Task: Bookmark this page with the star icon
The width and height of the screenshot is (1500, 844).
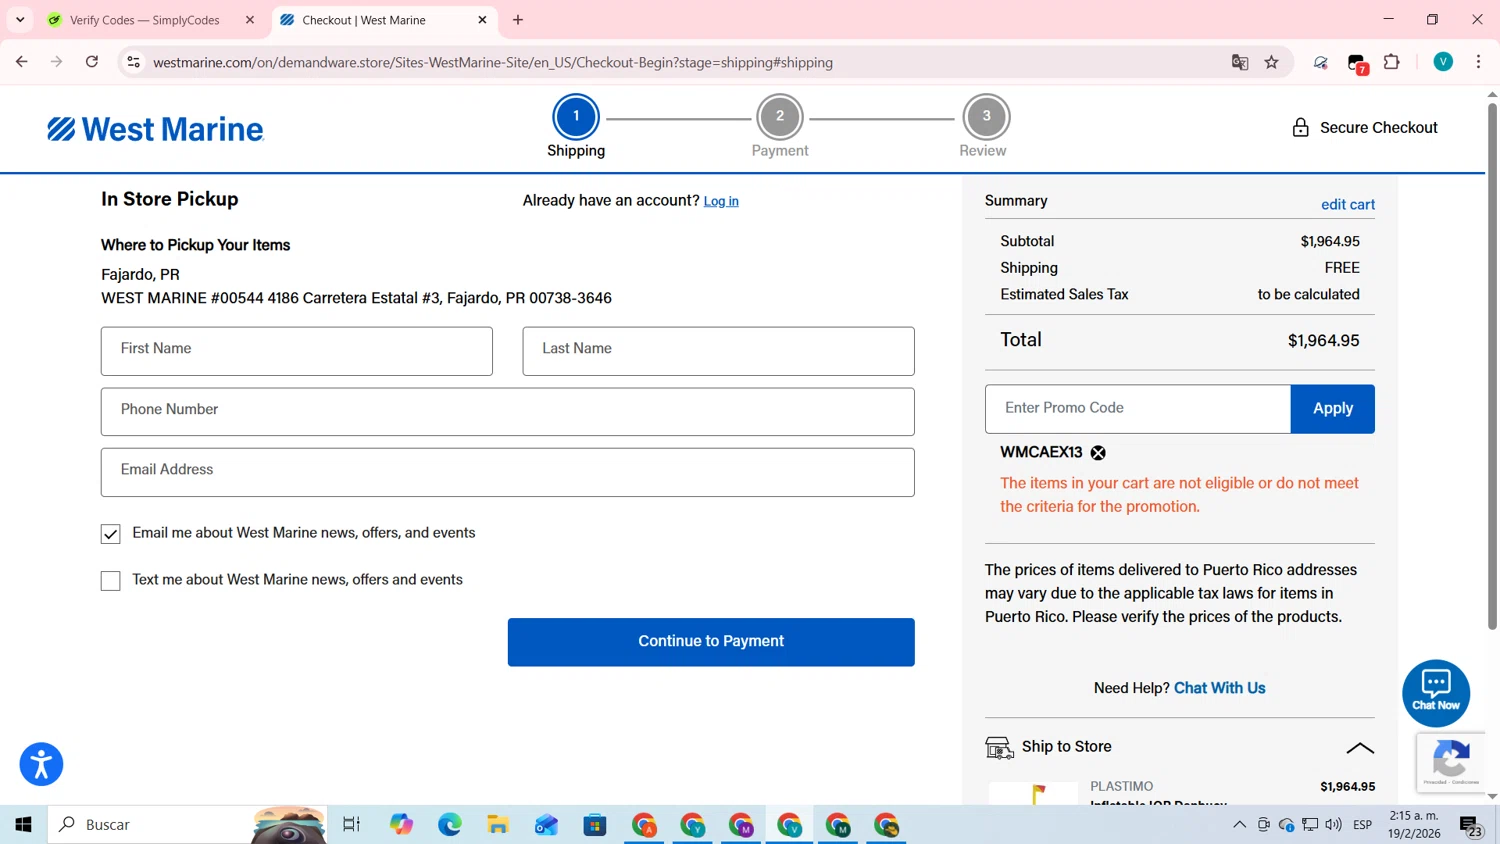Action: click(1271, 62)
